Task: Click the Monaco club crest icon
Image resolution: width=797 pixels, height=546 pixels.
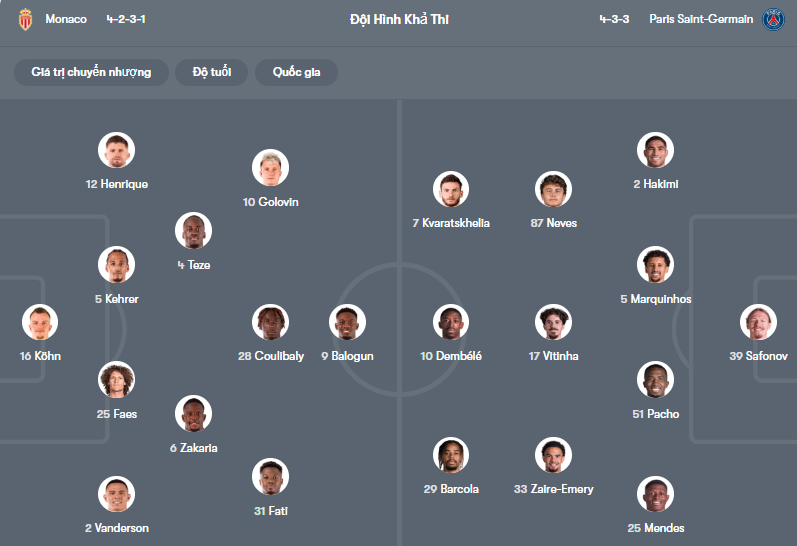Action: point(26,19)
